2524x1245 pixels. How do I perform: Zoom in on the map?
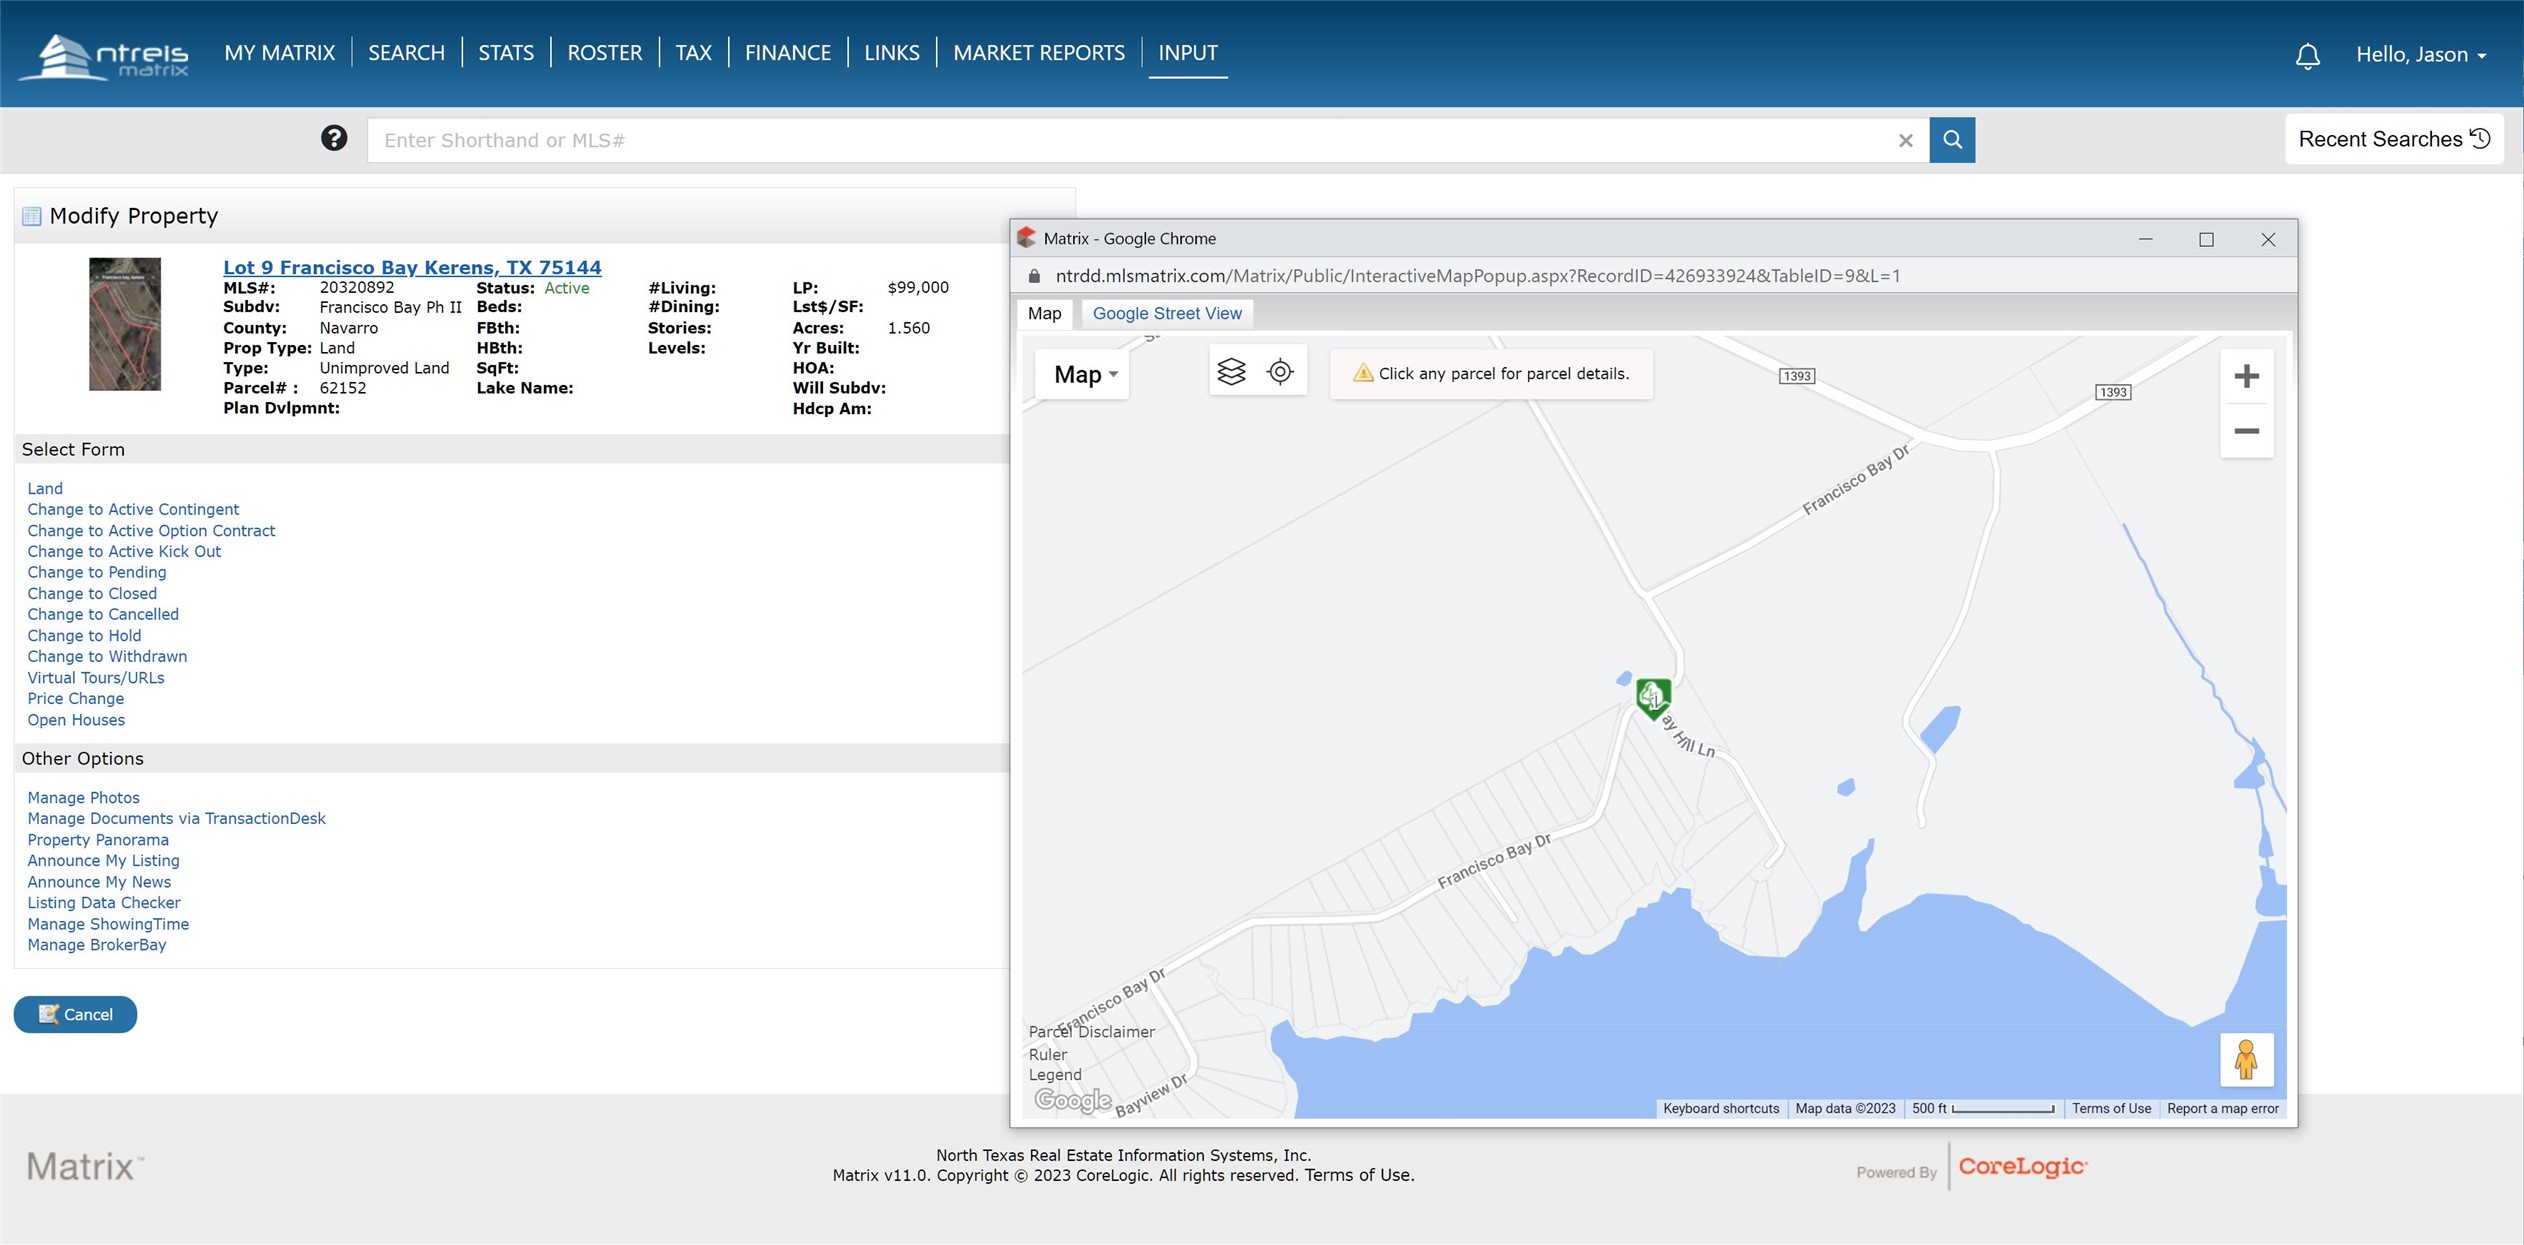click(x=2246, y=376)
